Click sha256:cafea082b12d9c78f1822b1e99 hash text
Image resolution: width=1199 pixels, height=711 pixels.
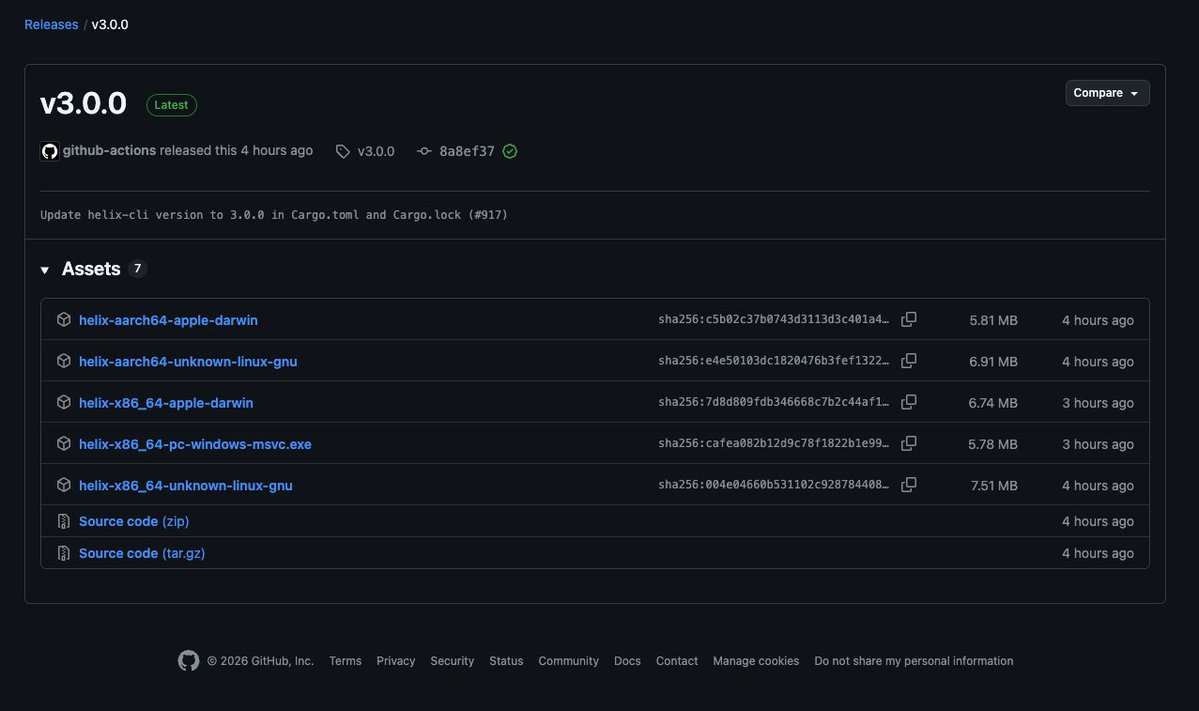(773, 443)
